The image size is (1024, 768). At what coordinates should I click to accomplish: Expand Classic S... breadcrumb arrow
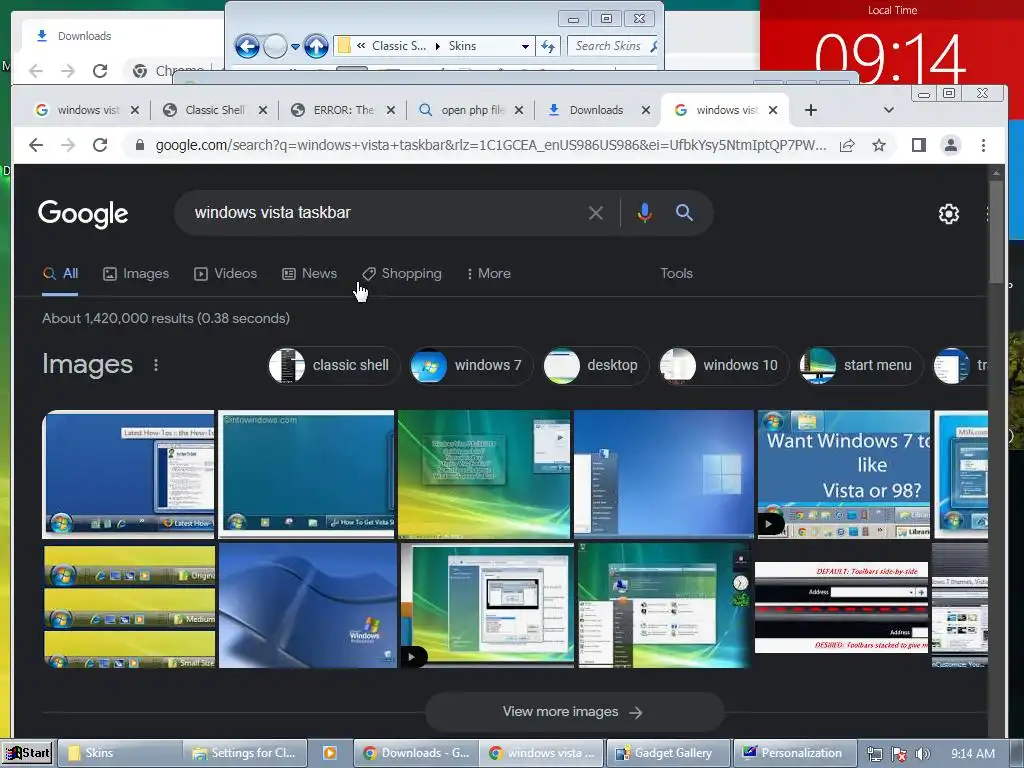pos(437,46)
